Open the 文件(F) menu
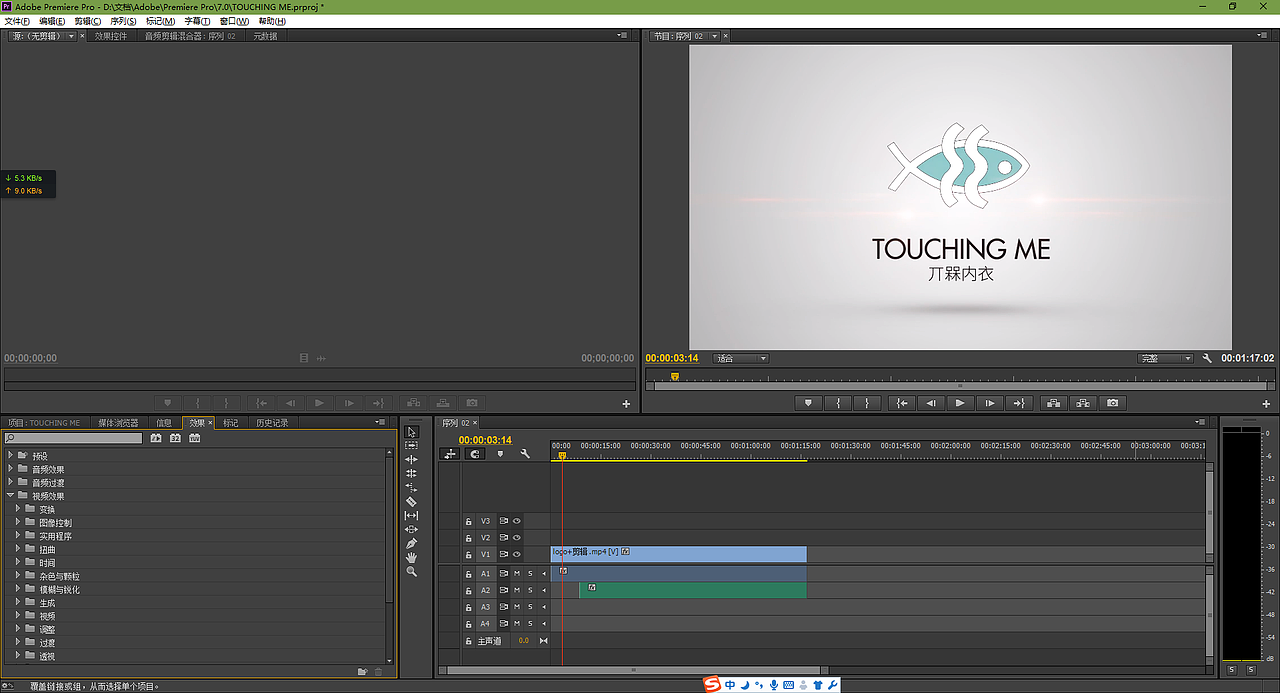1280x693 pixels. coord(17,21)
